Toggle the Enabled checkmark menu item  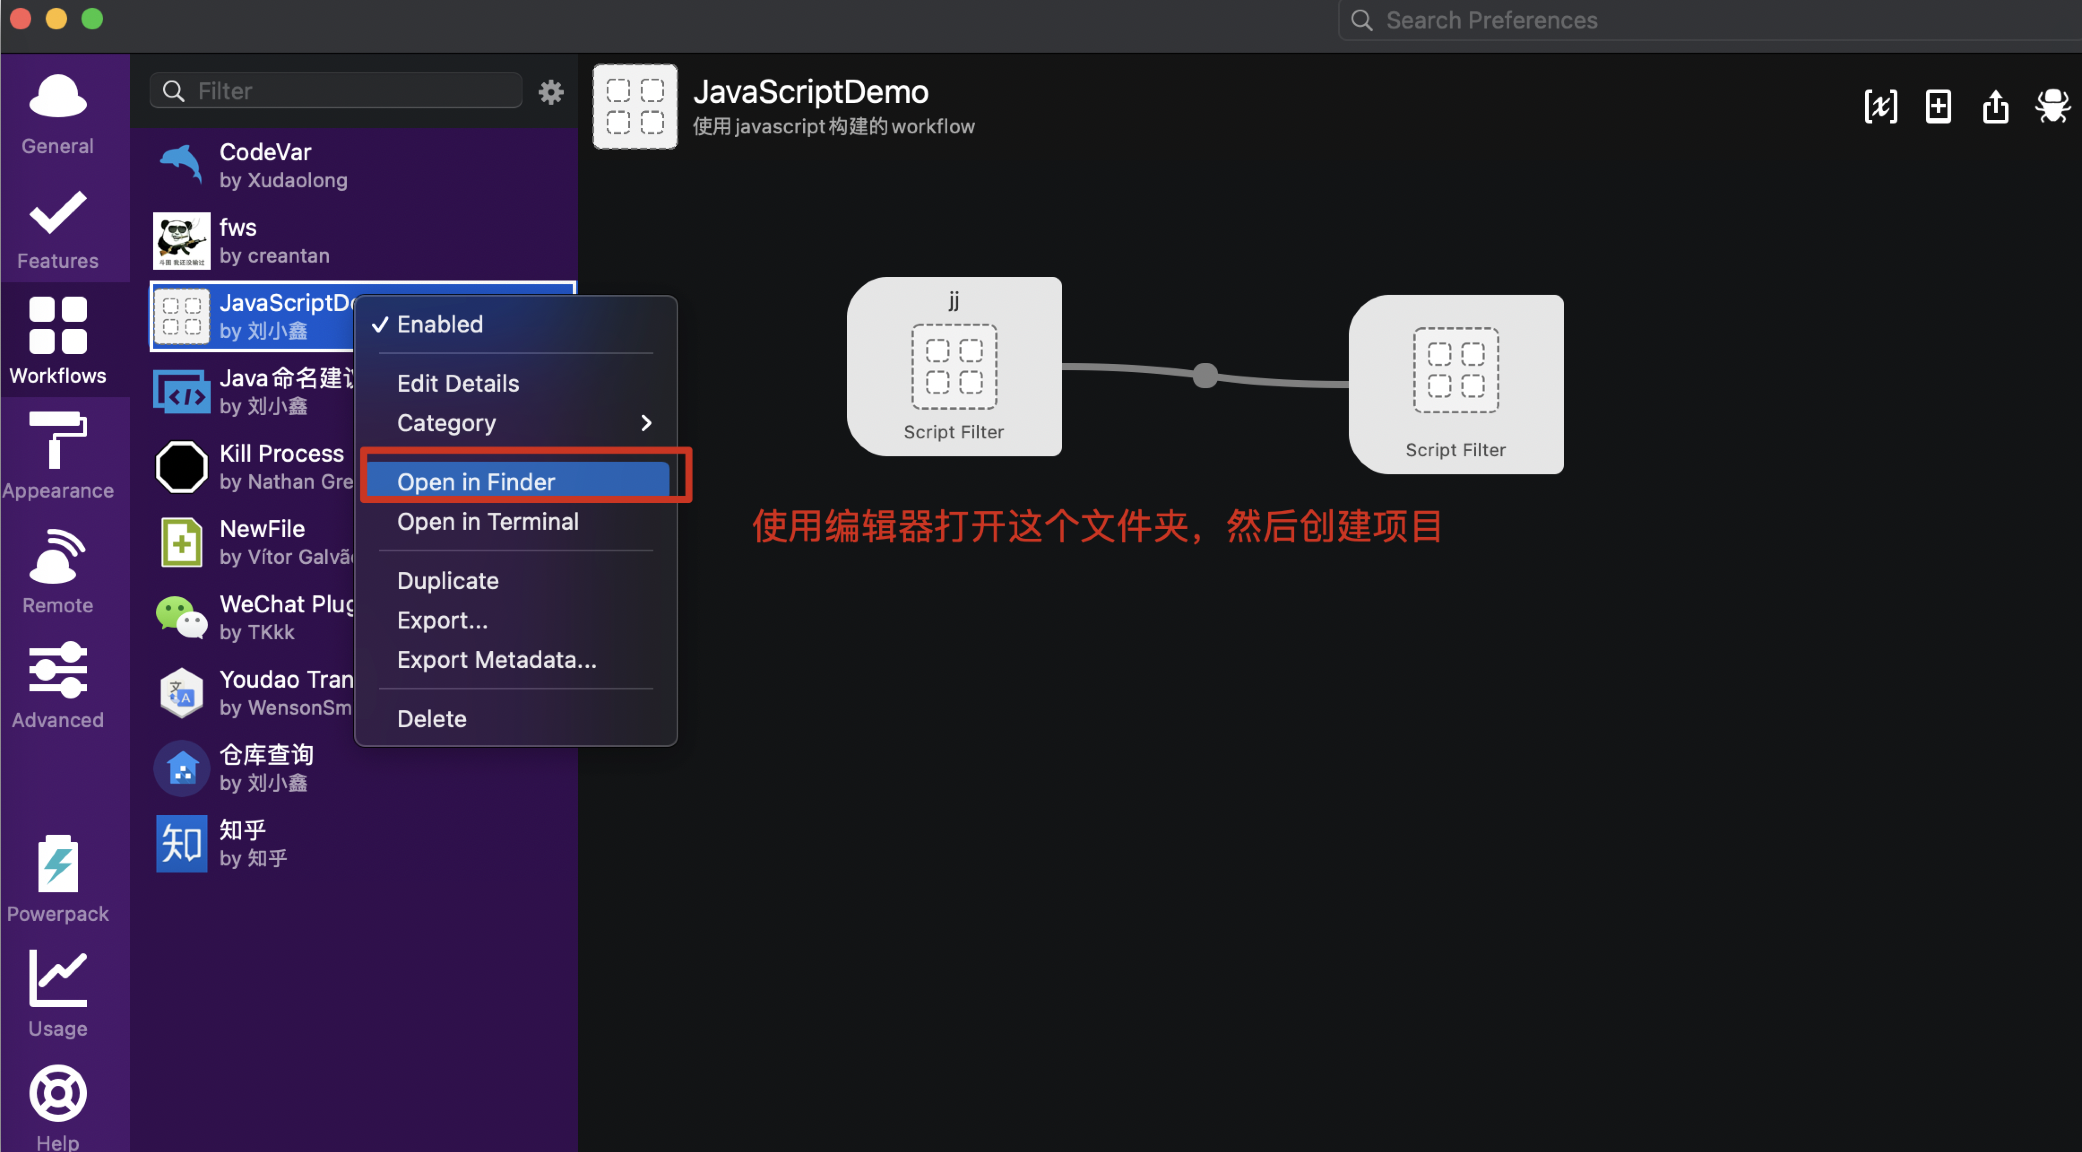tap(440, 324)
